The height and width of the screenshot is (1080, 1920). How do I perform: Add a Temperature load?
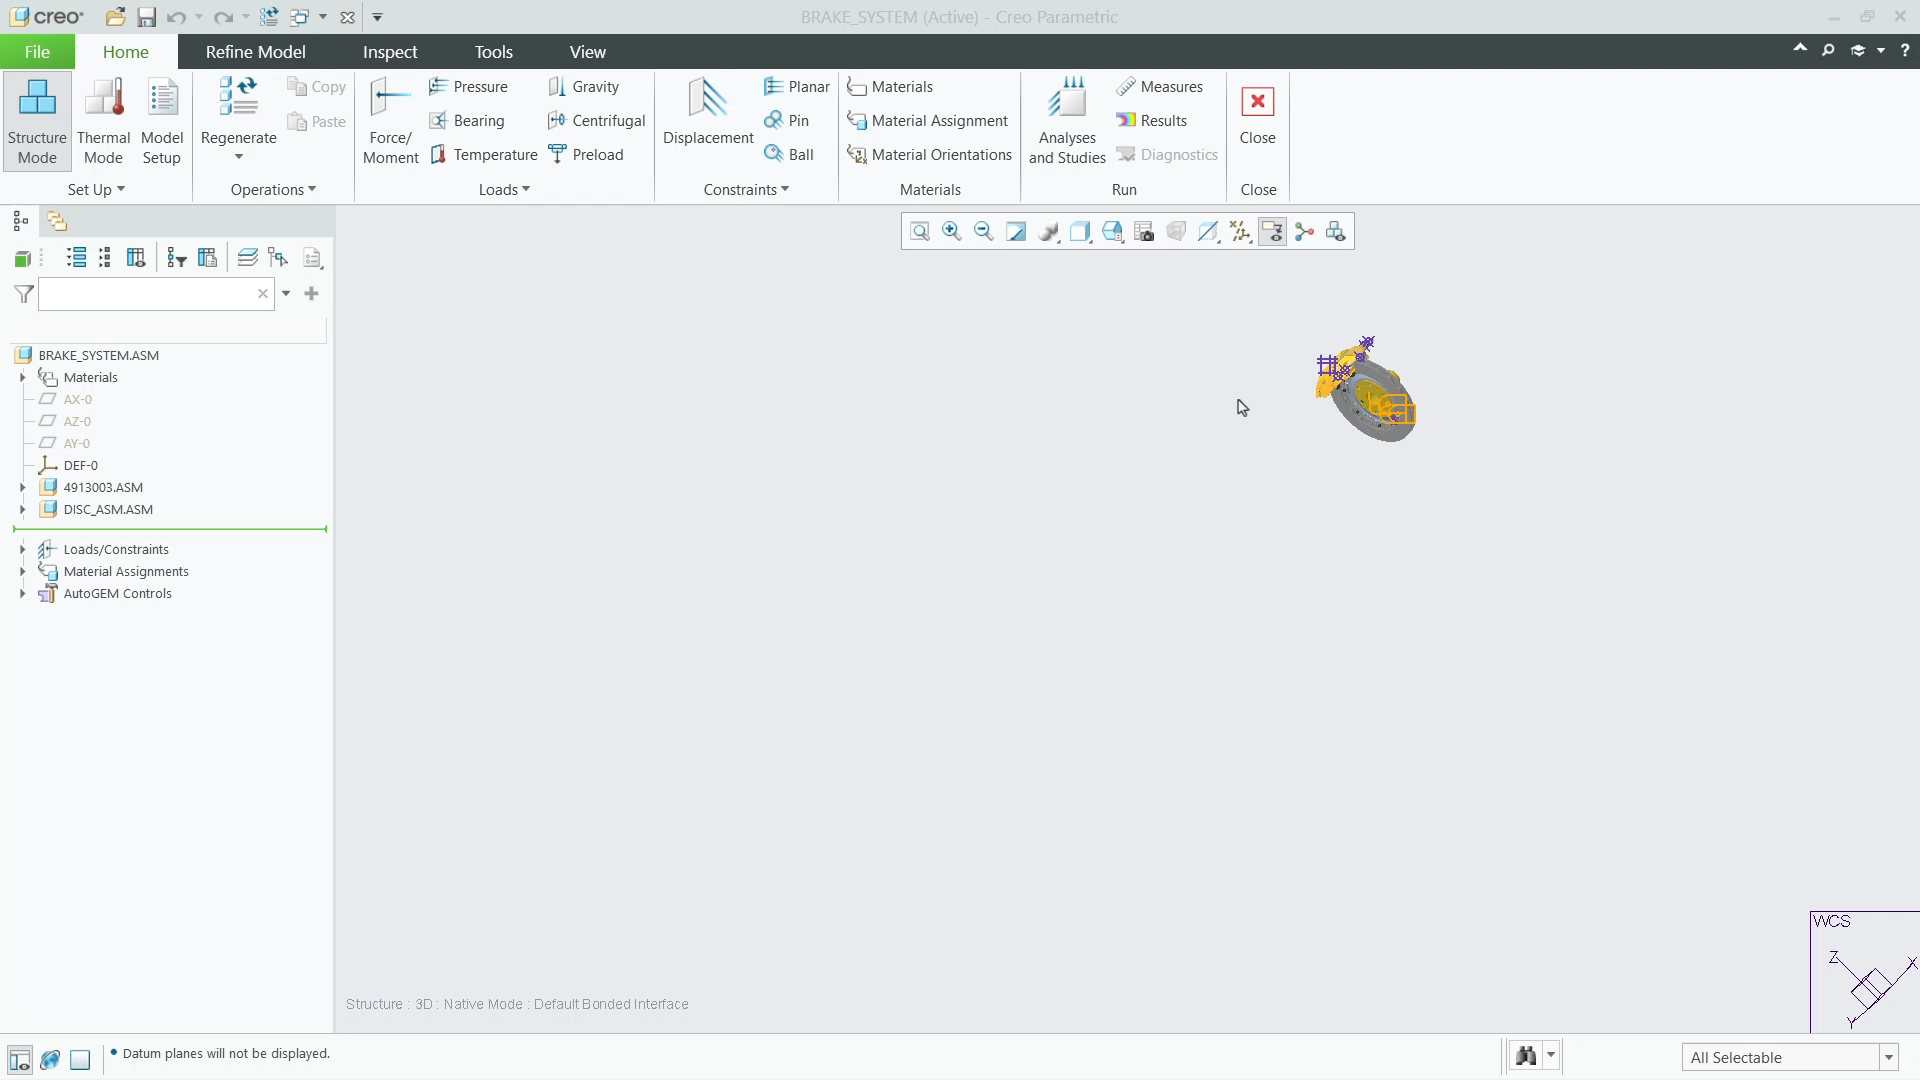pyautogui.click(x=484, y=155)
